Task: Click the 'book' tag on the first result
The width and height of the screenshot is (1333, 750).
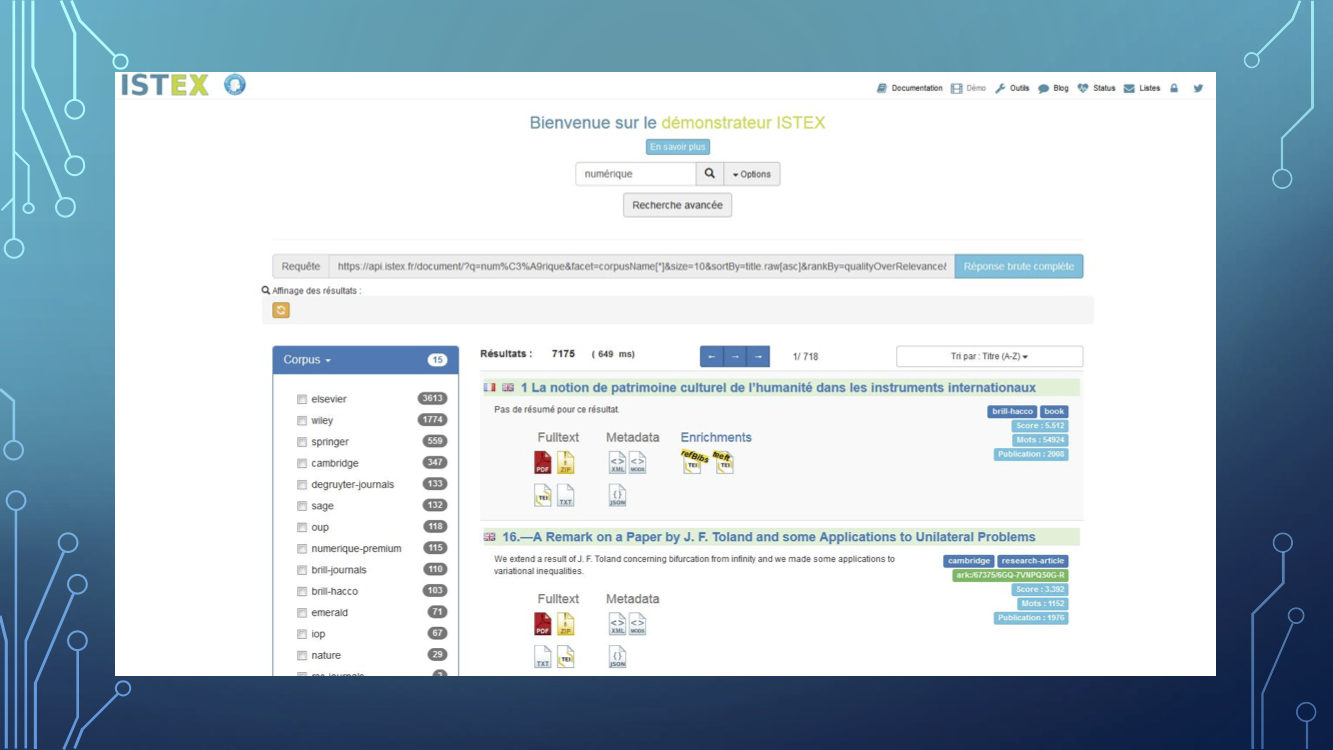Action: [1054, 411]
